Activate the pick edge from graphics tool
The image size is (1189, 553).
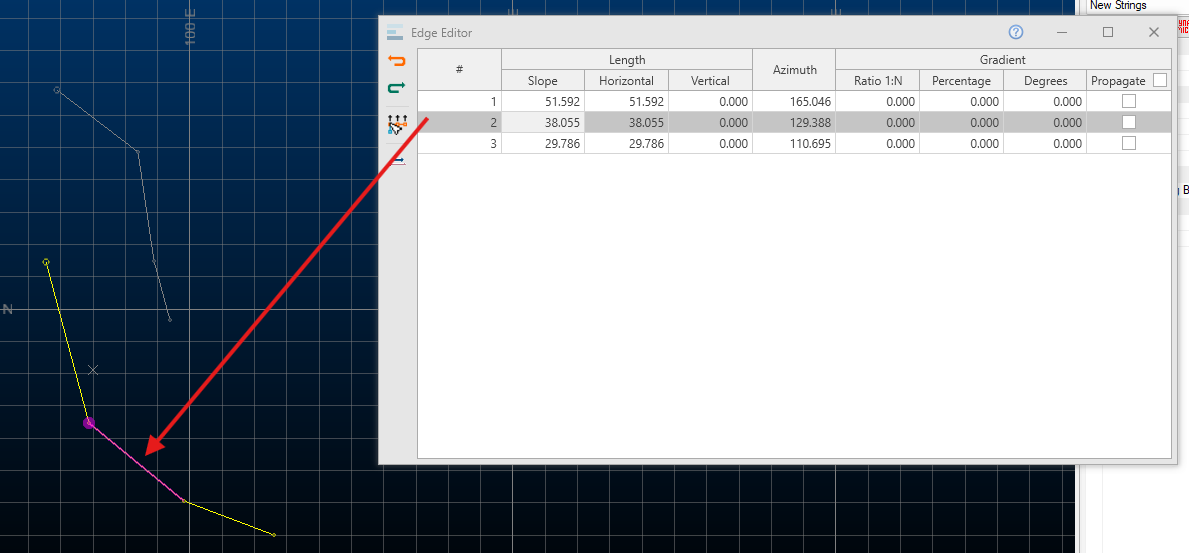(x=397, y=125)
